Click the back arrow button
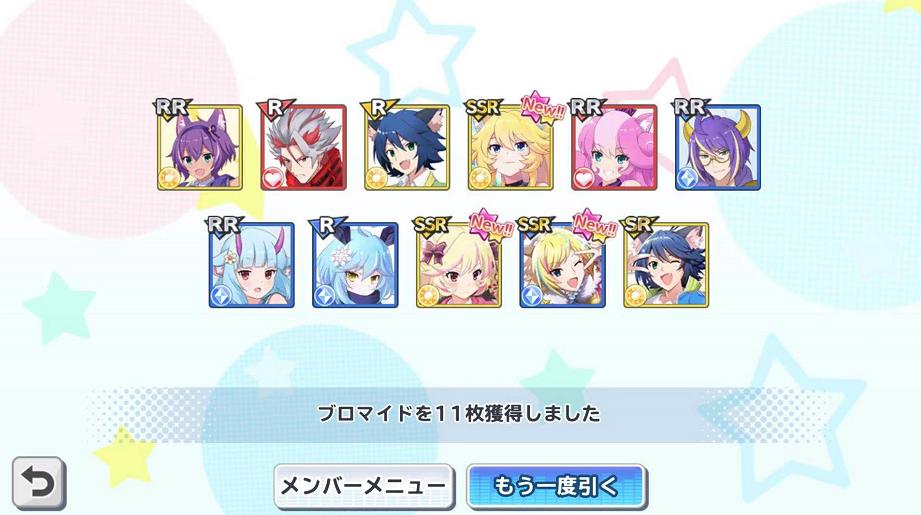 (39, 483)
